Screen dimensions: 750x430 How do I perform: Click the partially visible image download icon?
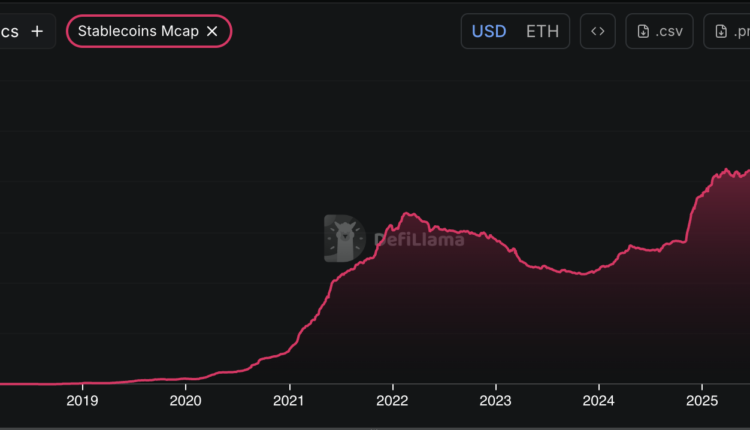click(721, 31)
